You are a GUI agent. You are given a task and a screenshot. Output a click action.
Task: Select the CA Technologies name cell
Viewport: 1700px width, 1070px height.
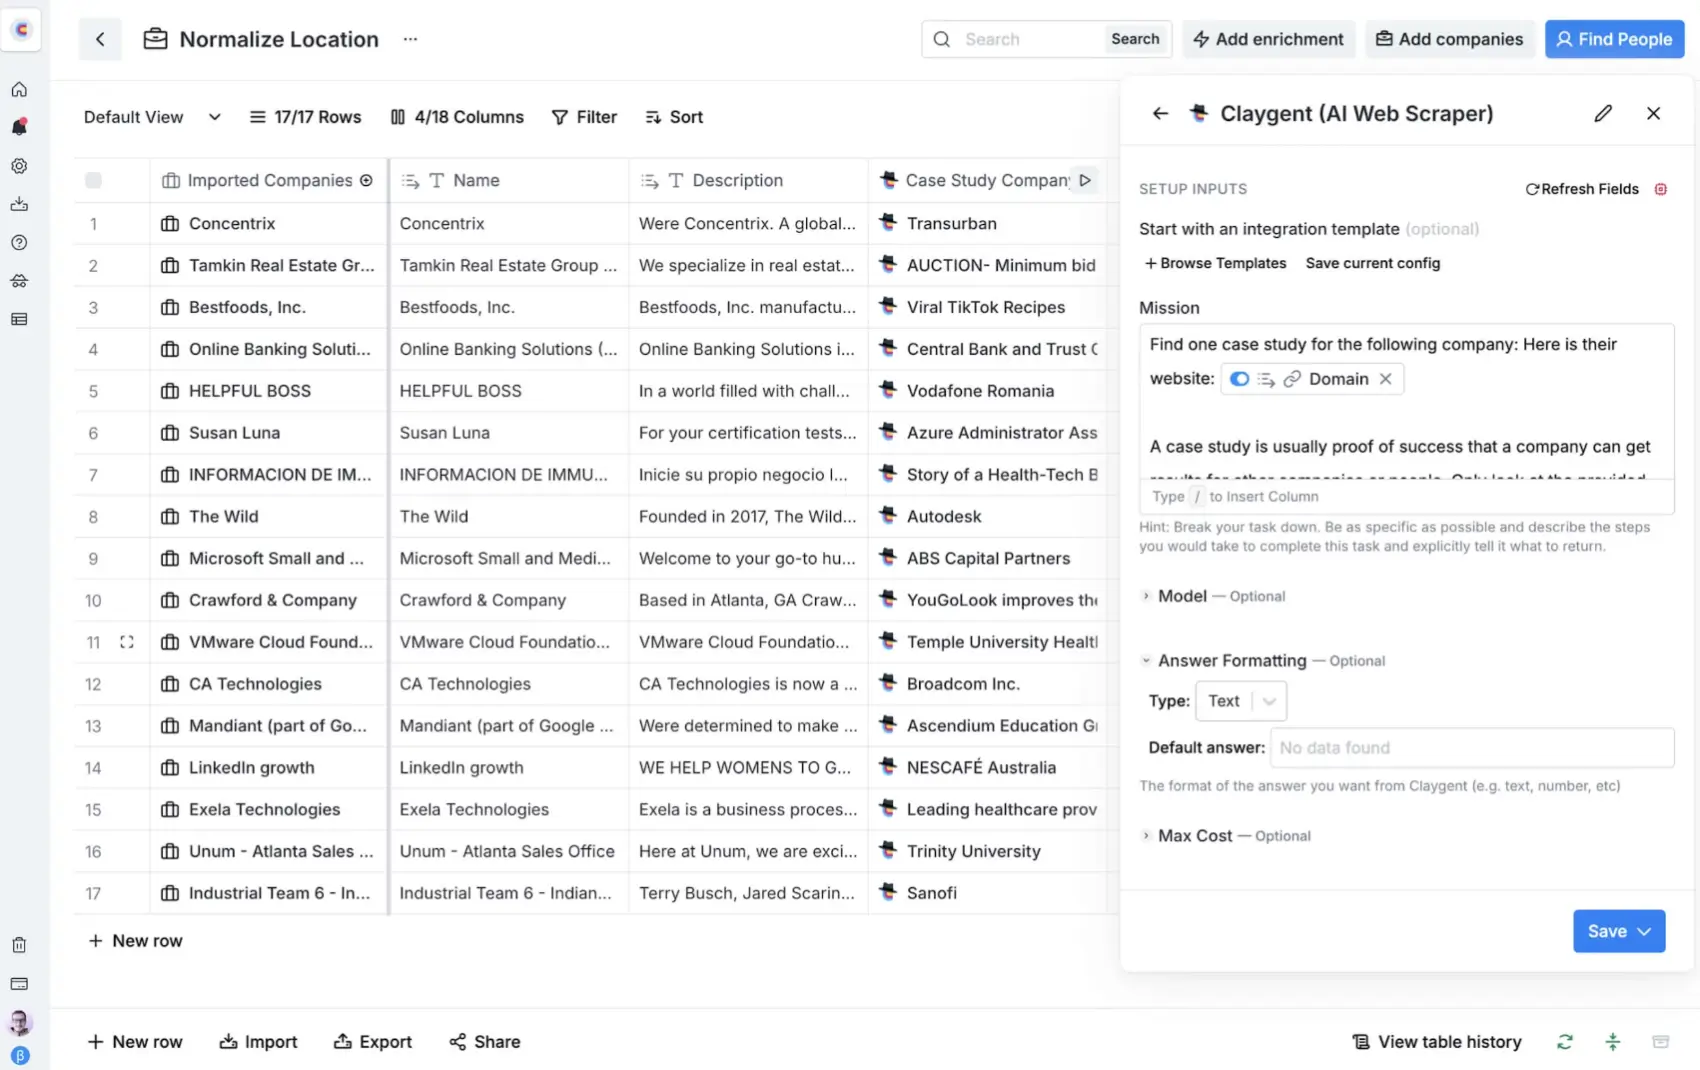point(508,684)
